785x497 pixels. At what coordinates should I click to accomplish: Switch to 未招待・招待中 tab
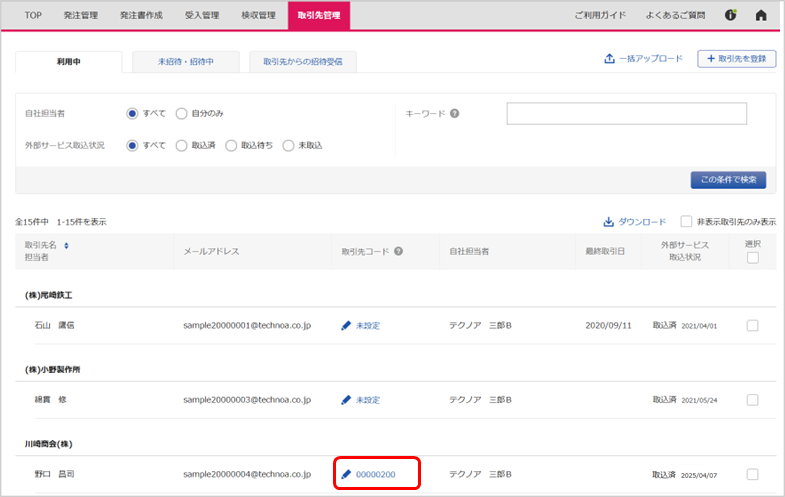click(185, 61)
